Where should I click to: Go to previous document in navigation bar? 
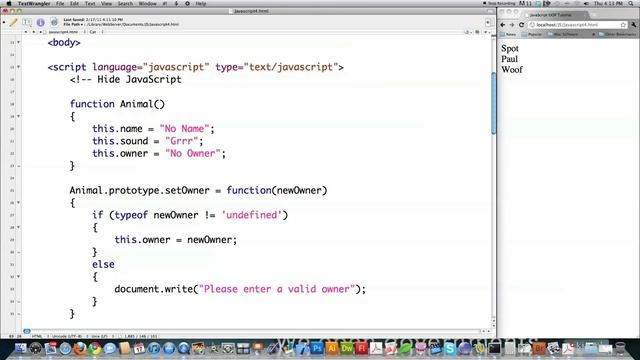click(x=26, y=32)
